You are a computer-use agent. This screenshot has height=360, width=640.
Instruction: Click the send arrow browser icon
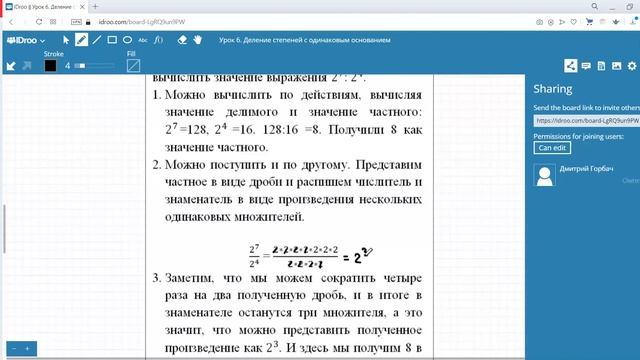tap(562, 22)
